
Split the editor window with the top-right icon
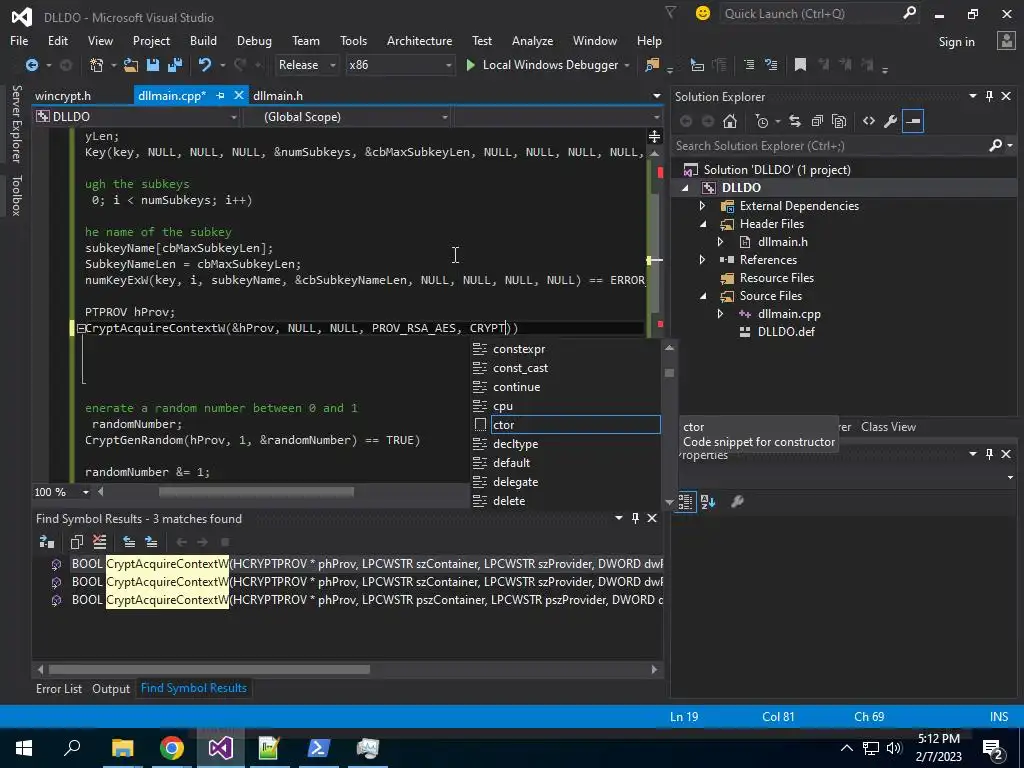point(654,136)
